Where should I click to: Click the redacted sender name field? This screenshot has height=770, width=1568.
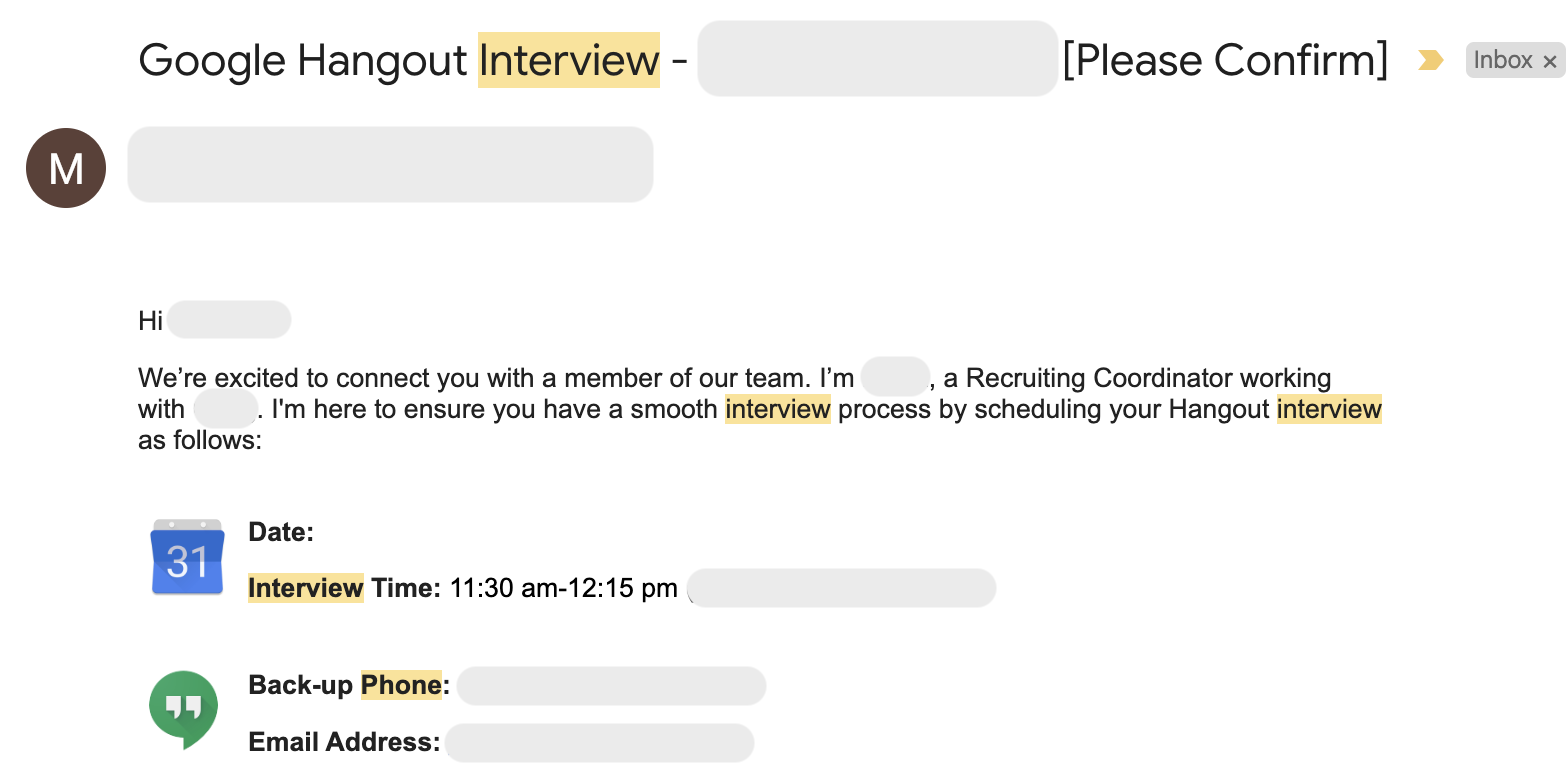(x=390, y=164)
